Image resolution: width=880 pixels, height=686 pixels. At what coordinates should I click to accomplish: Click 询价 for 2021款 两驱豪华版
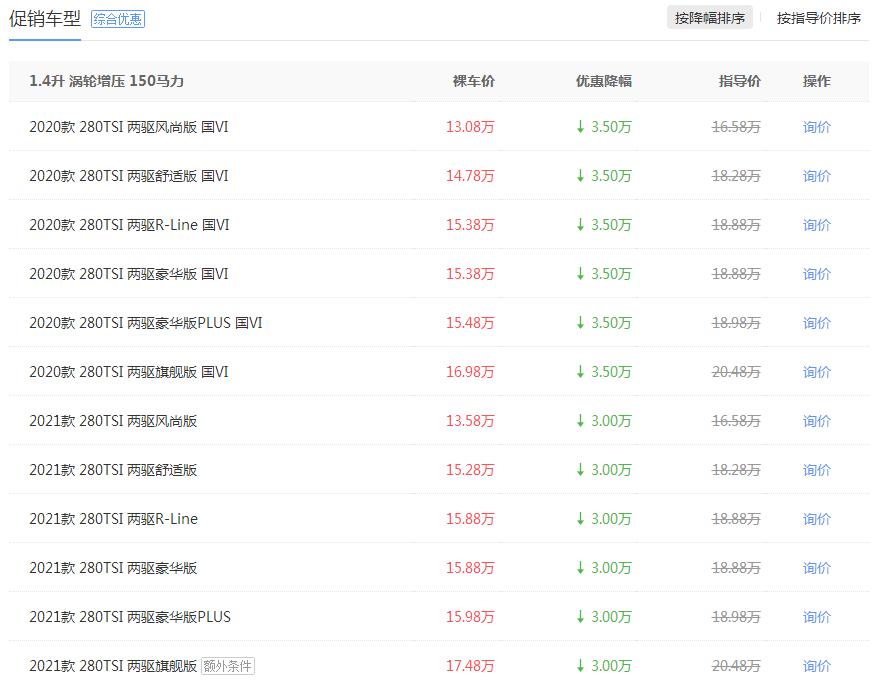click(817, 568)
